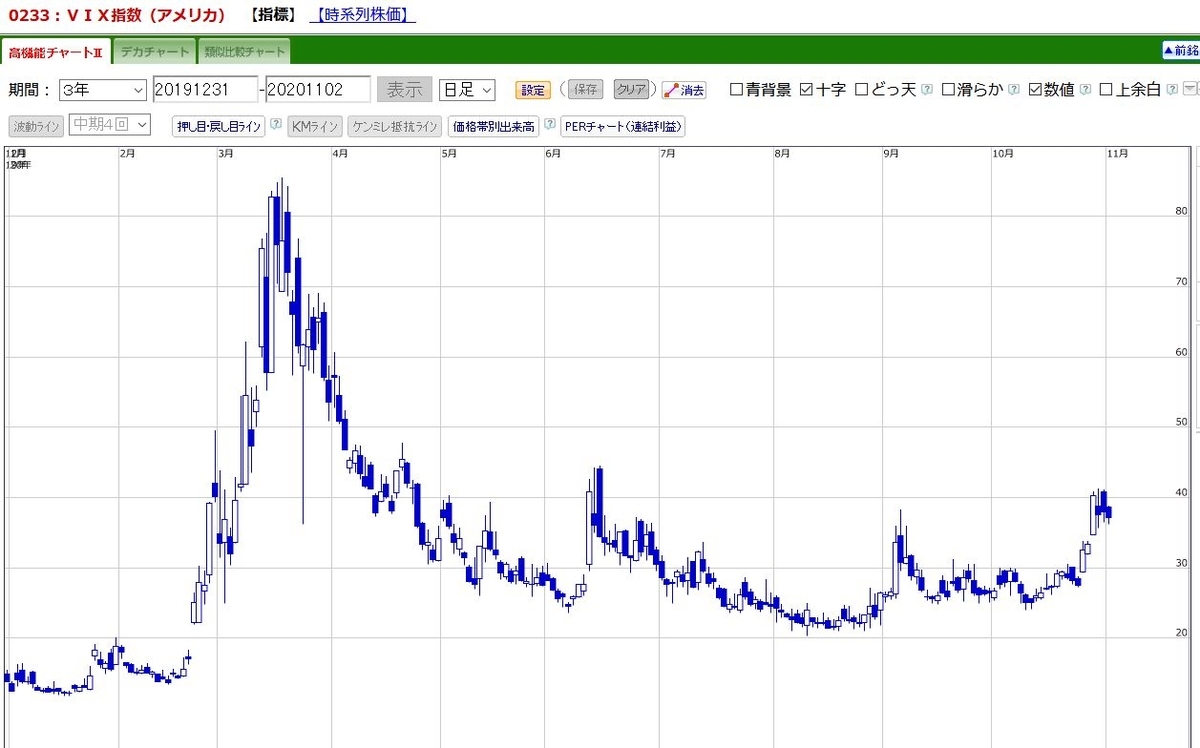Click the 表示 display button
Screen dimensions: 1200x748
click(405, 90)
